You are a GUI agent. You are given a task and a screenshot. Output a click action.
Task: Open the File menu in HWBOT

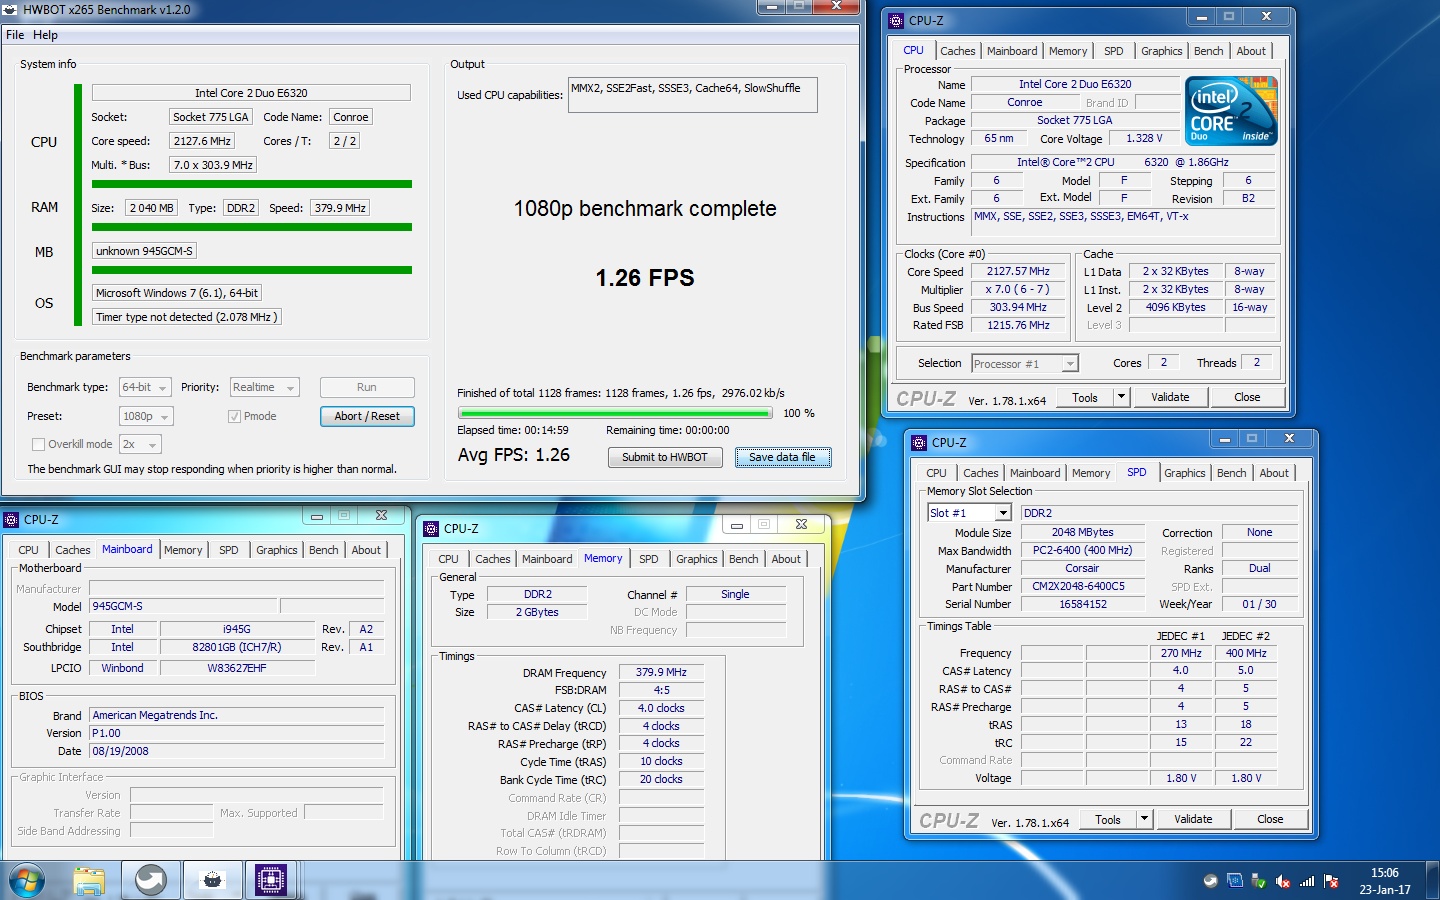pos(15,35)
